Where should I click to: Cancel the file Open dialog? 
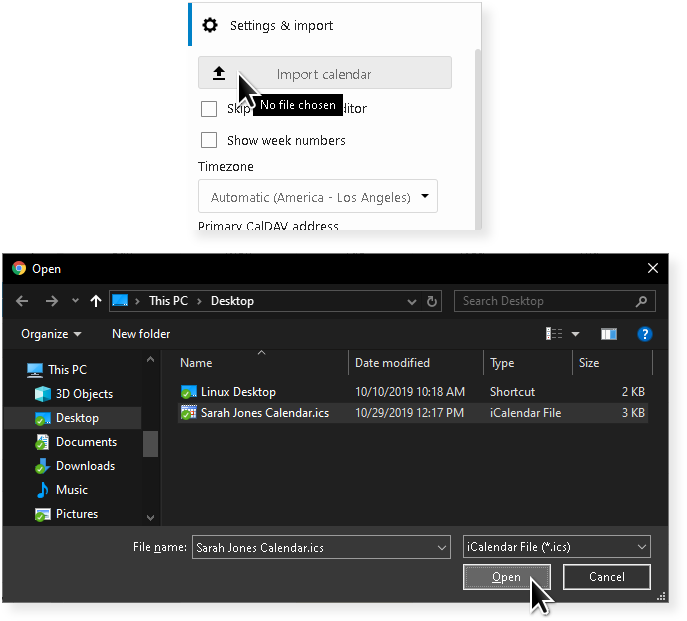tap(606, 577)
